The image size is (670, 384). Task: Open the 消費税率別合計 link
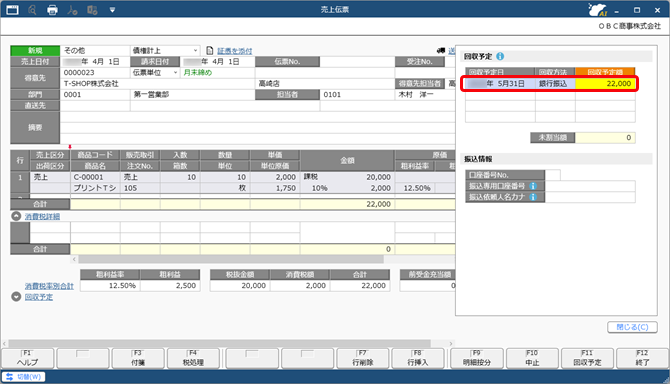49,286
